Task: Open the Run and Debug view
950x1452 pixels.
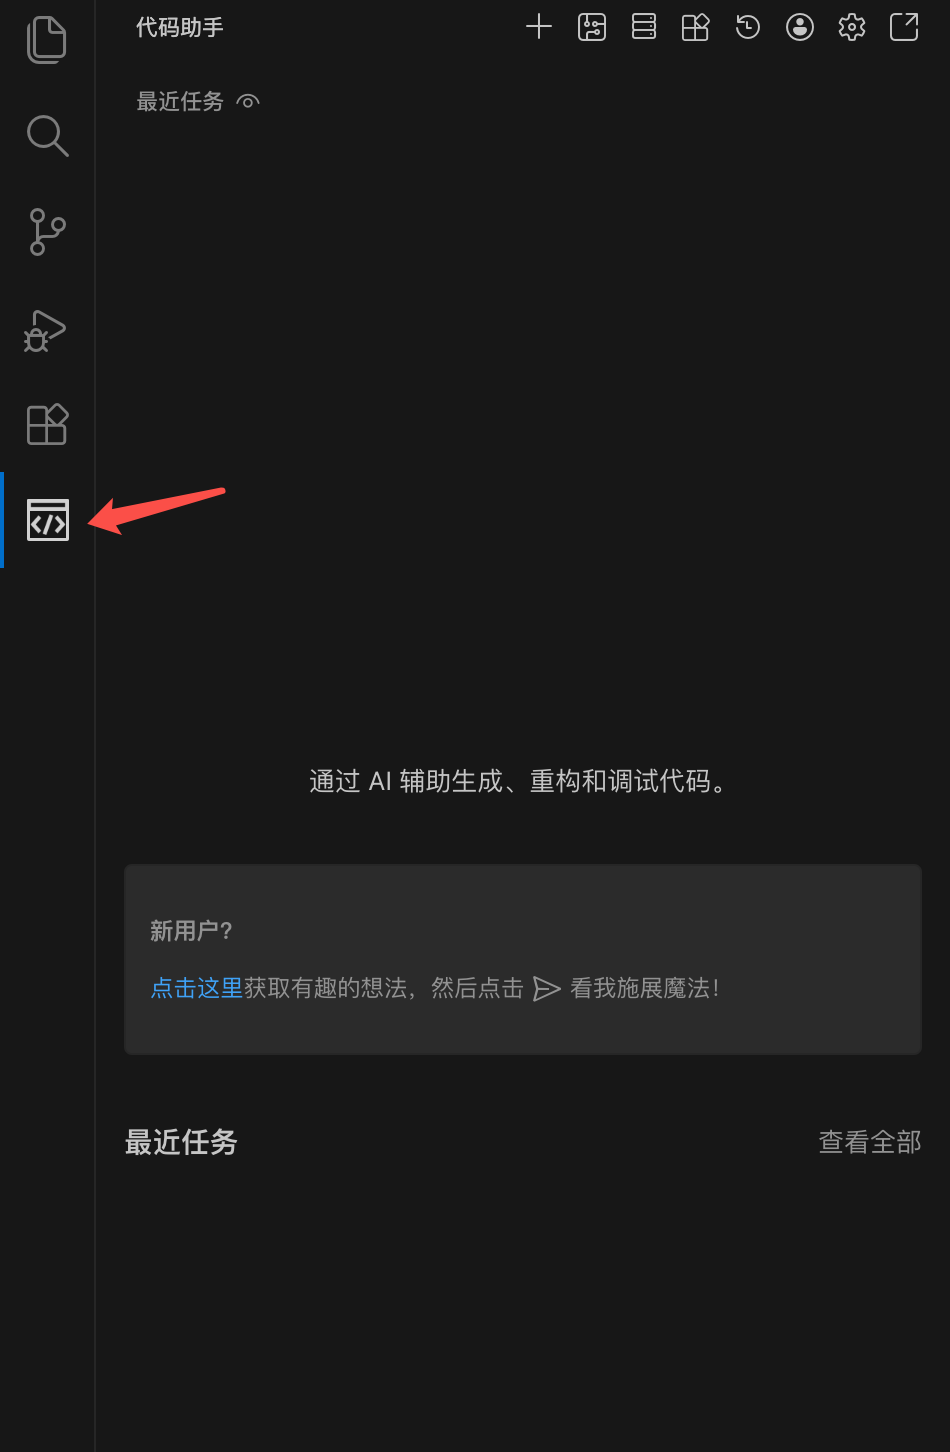Action: coord(45,330)
